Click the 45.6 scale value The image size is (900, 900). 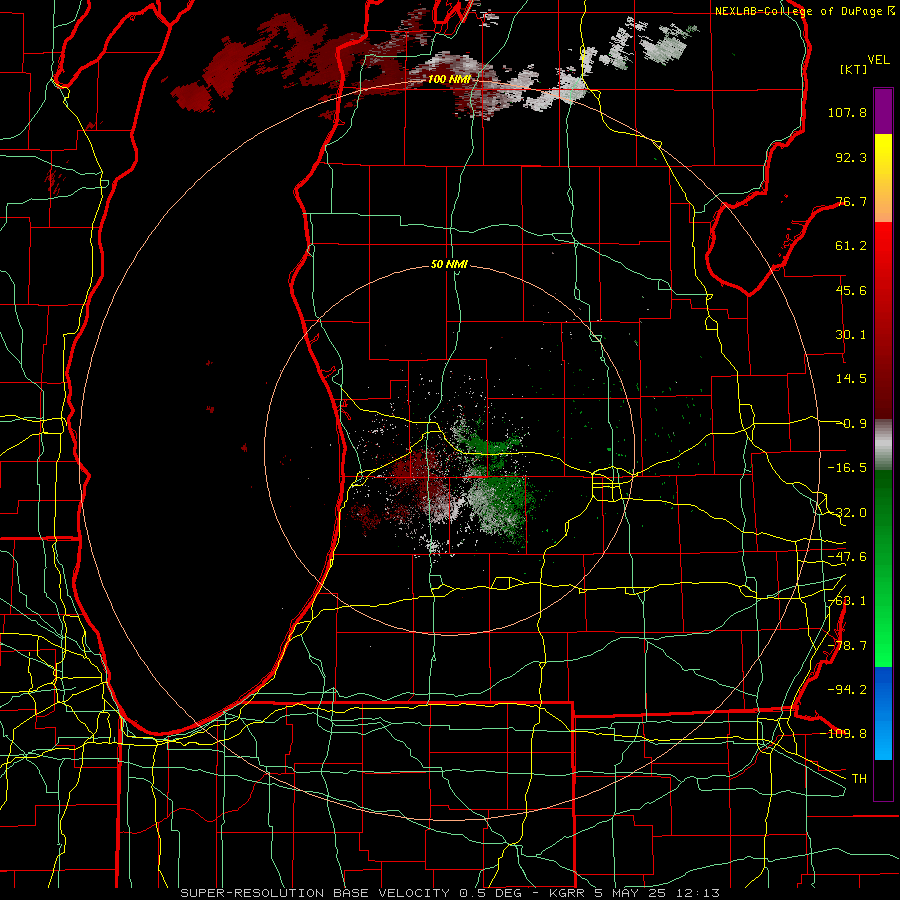(x=851, y=290)
